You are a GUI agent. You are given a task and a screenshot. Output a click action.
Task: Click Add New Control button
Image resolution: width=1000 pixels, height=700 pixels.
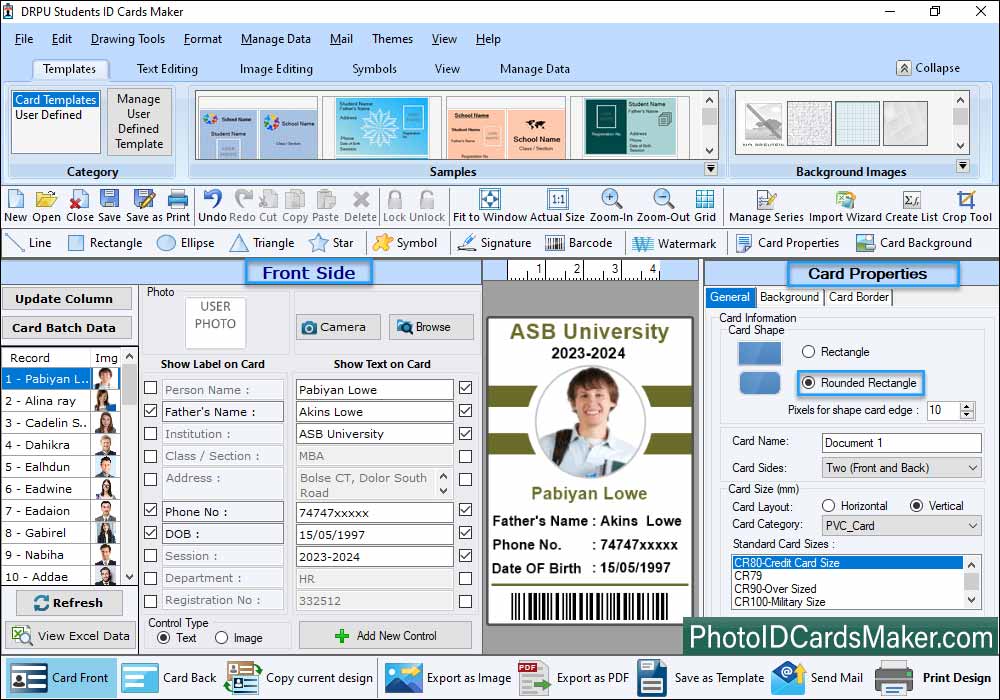click(385, 636)
